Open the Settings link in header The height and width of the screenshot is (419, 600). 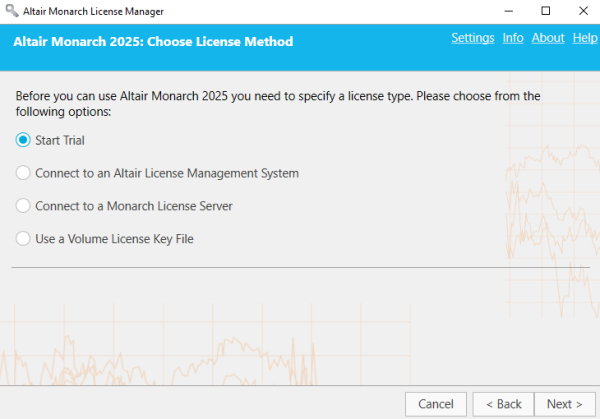[x=473, y=38]
